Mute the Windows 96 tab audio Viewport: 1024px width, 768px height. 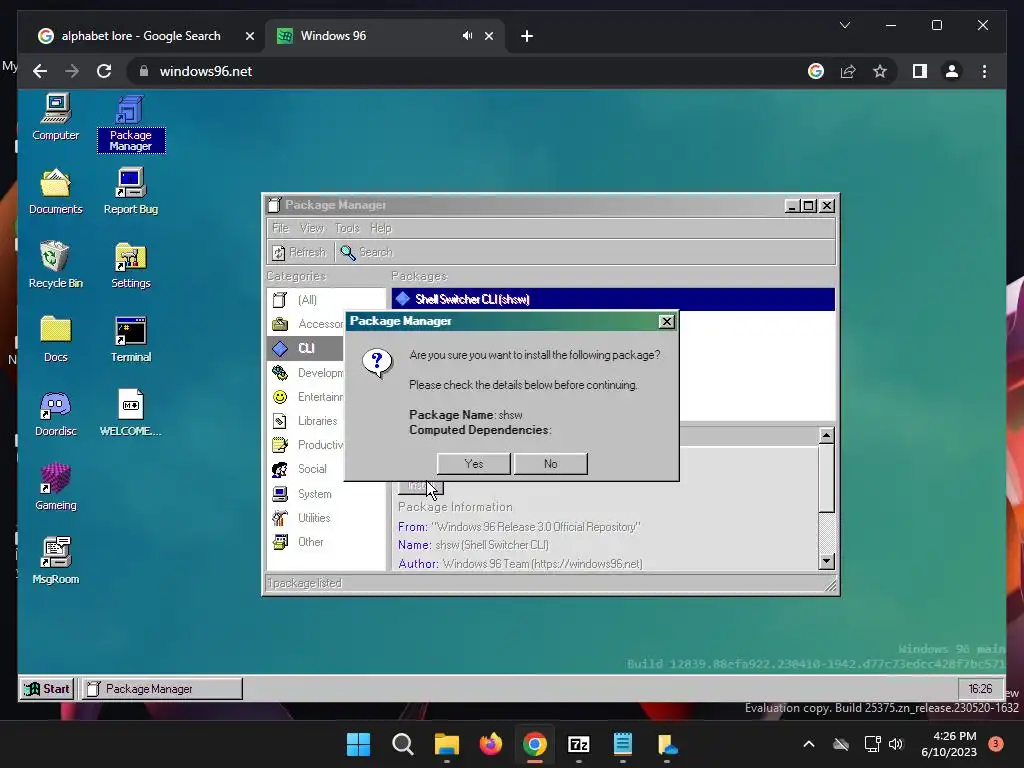467,36
